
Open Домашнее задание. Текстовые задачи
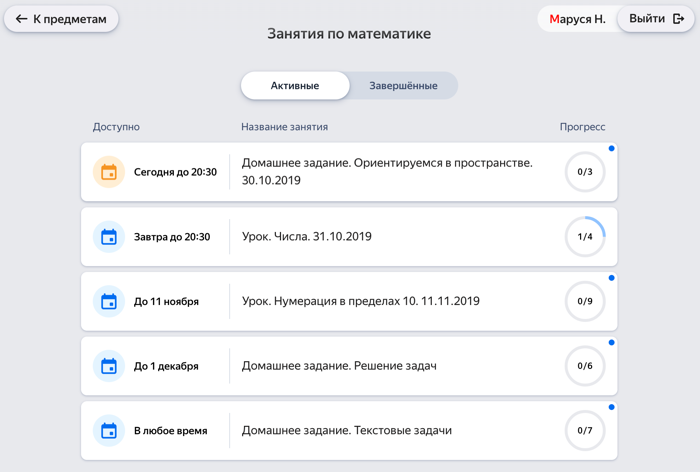pyautogui.click(x=347, y=430)
